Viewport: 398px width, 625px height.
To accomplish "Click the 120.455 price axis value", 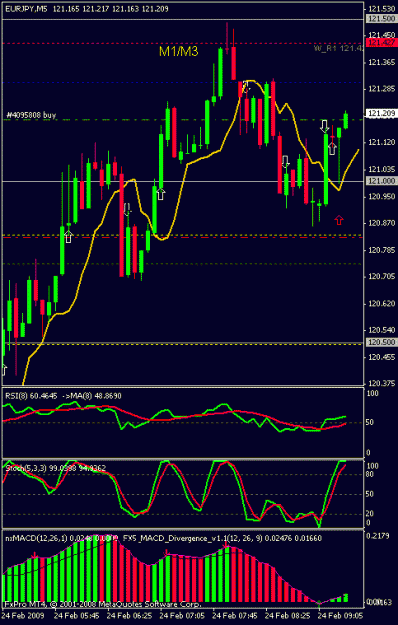I will point(381,358).
